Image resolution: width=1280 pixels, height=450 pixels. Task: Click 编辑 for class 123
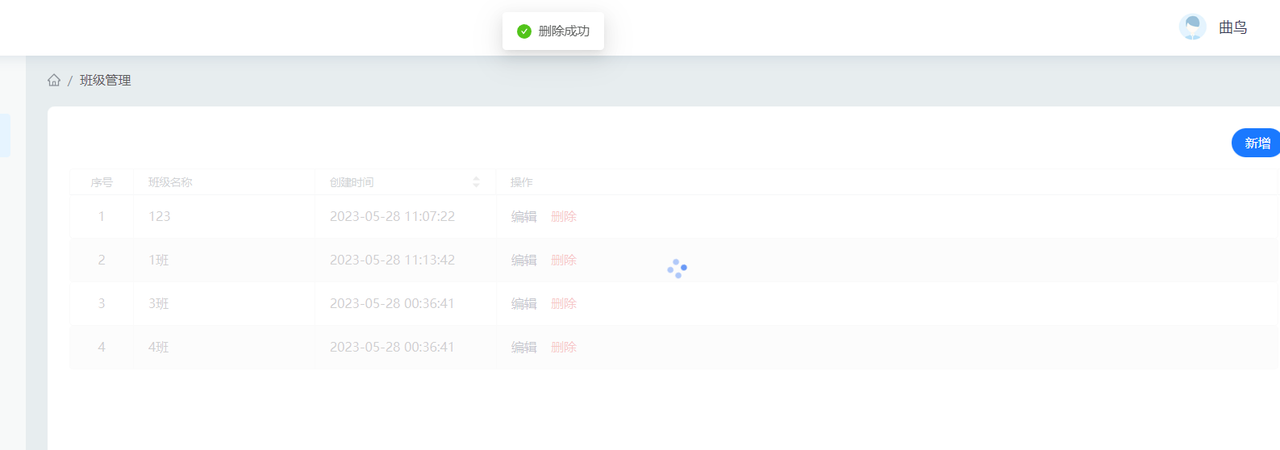(x=524, y=216)
